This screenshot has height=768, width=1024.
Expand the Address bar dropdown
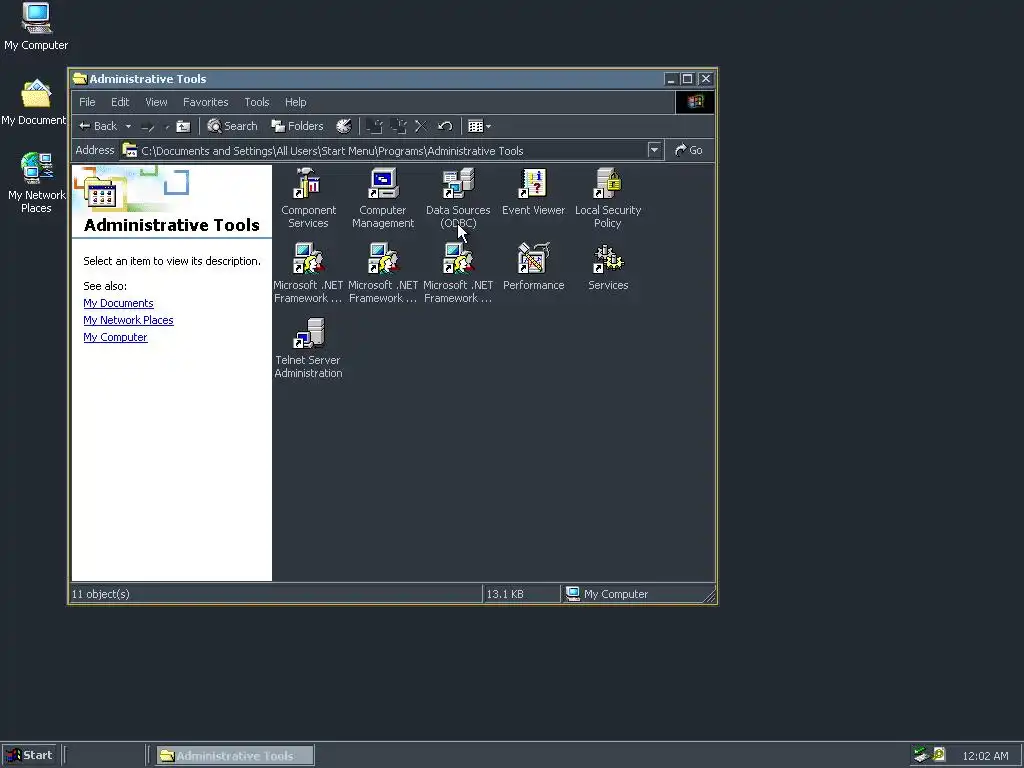[654, 150]
